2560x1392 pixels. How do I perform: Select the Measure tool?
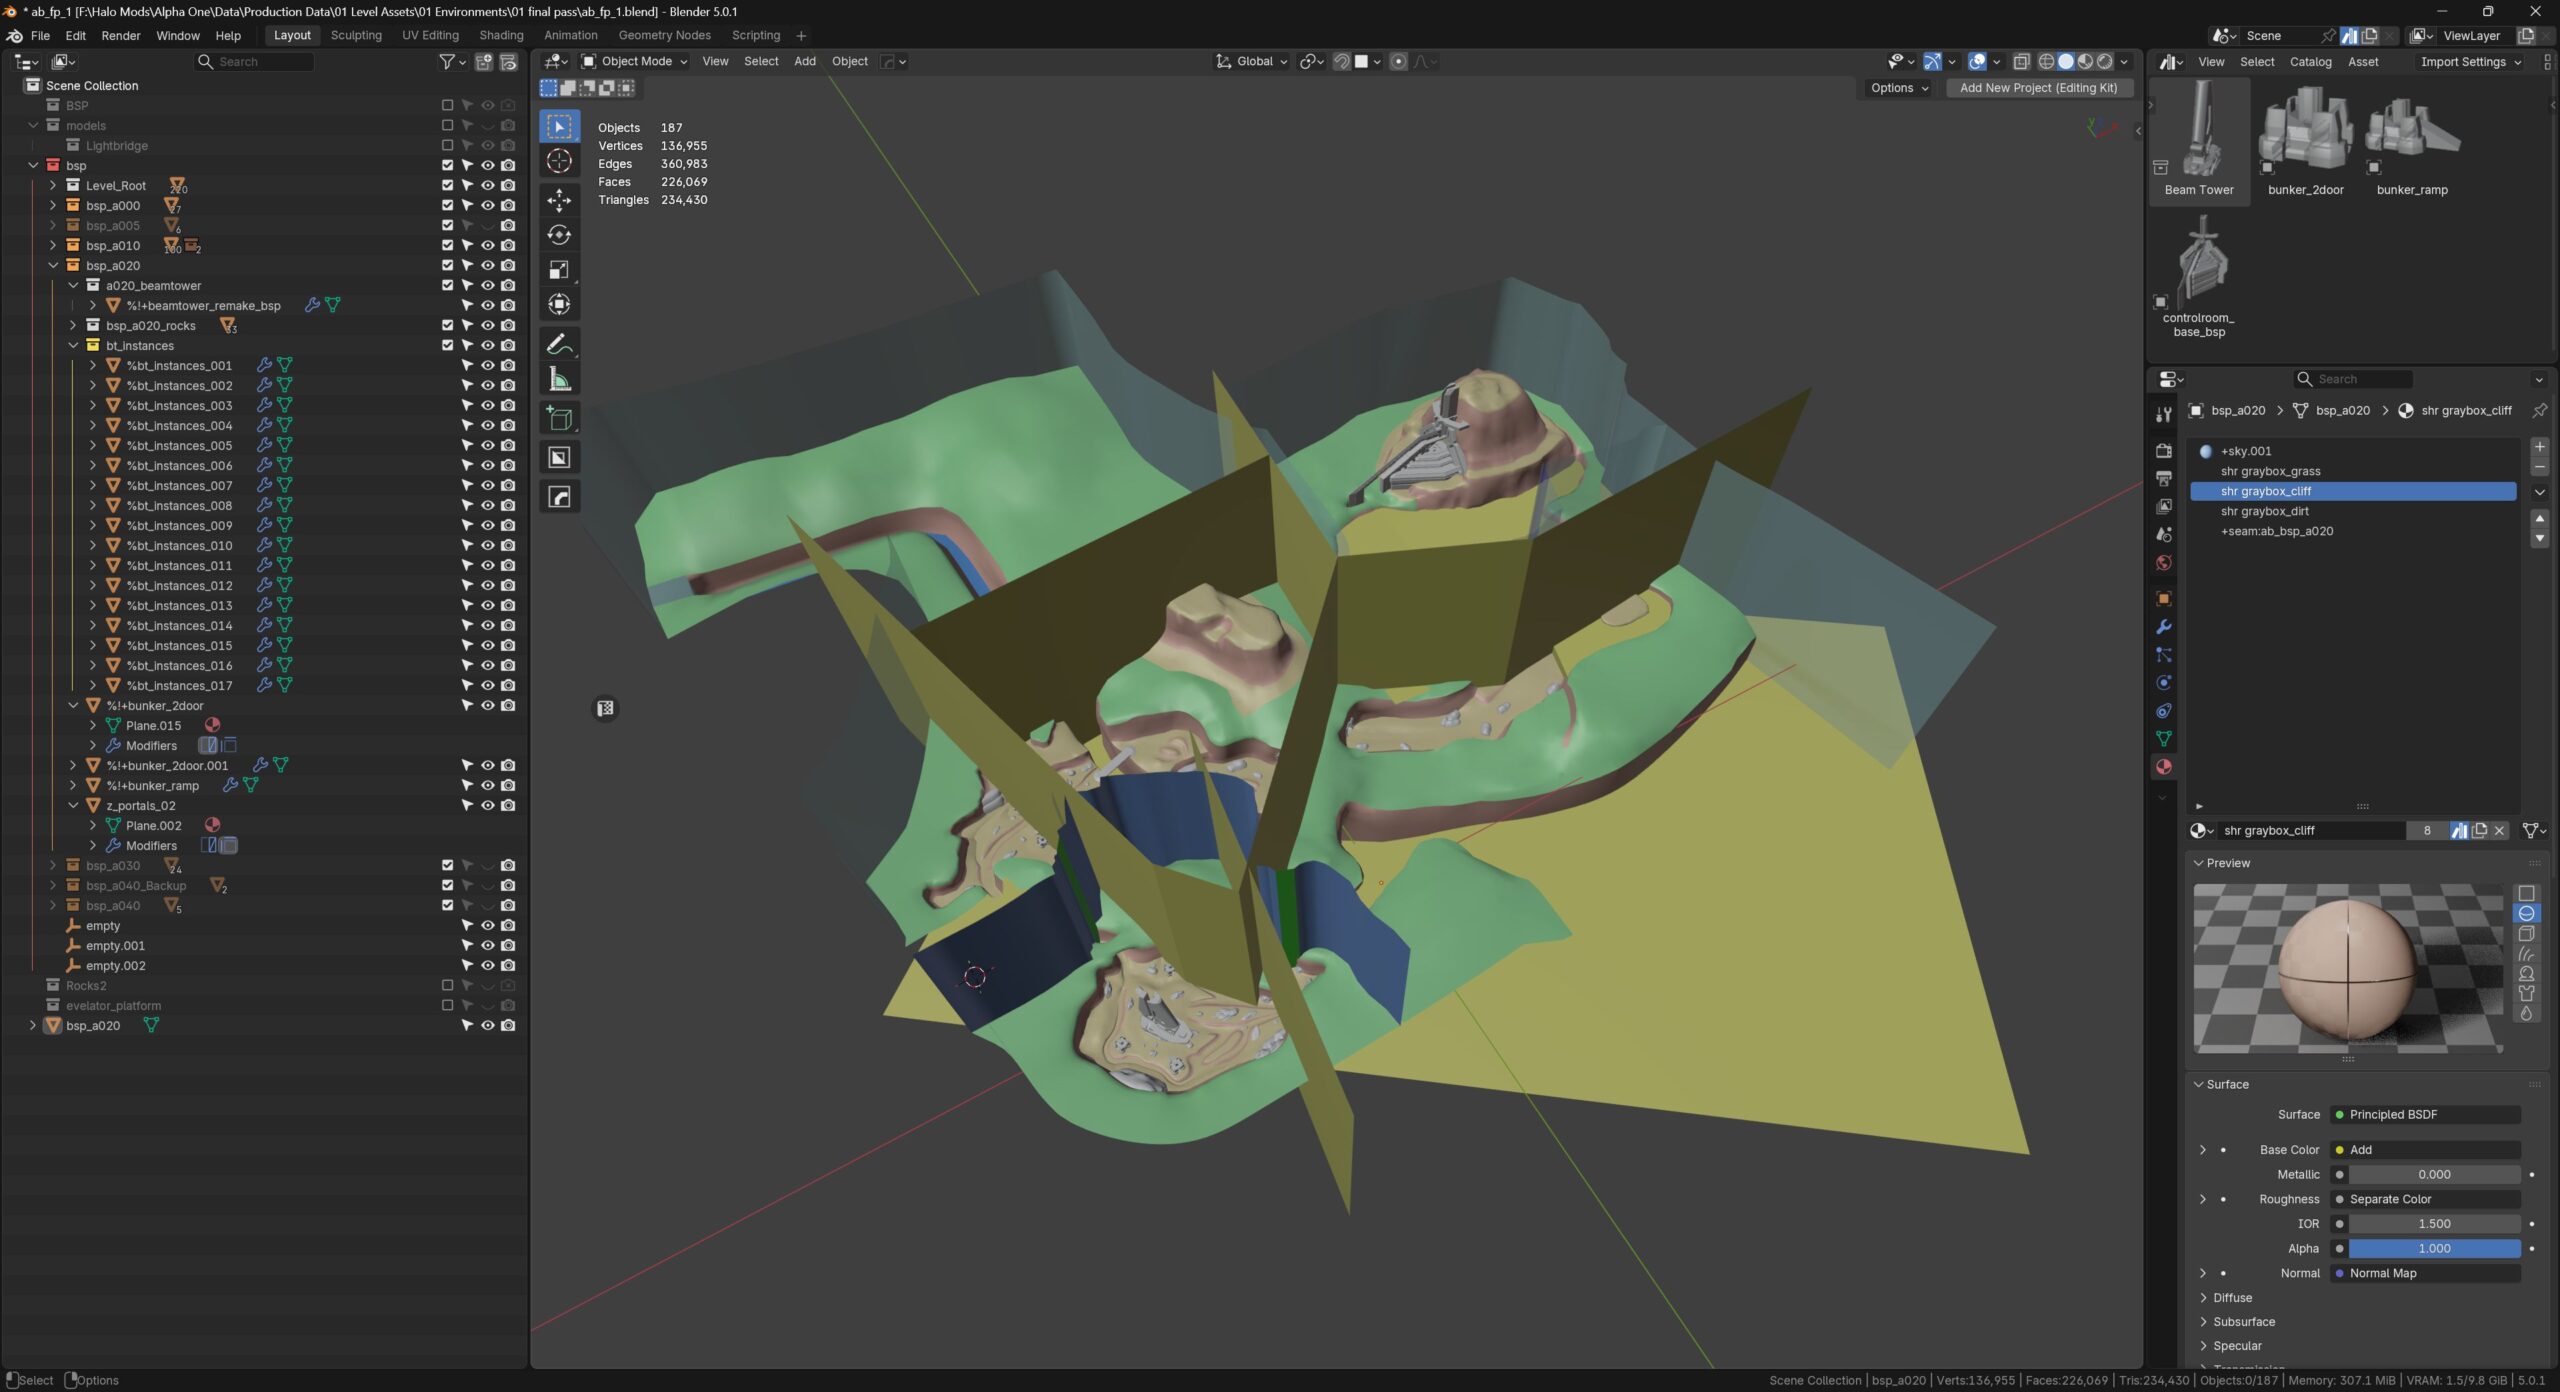click(559, 380)
